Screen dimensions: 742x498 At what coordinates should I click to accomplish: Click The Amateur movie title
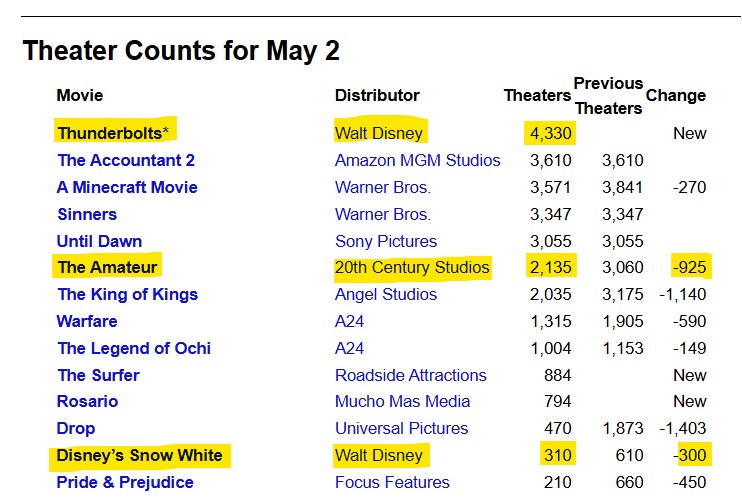(109, 267)
